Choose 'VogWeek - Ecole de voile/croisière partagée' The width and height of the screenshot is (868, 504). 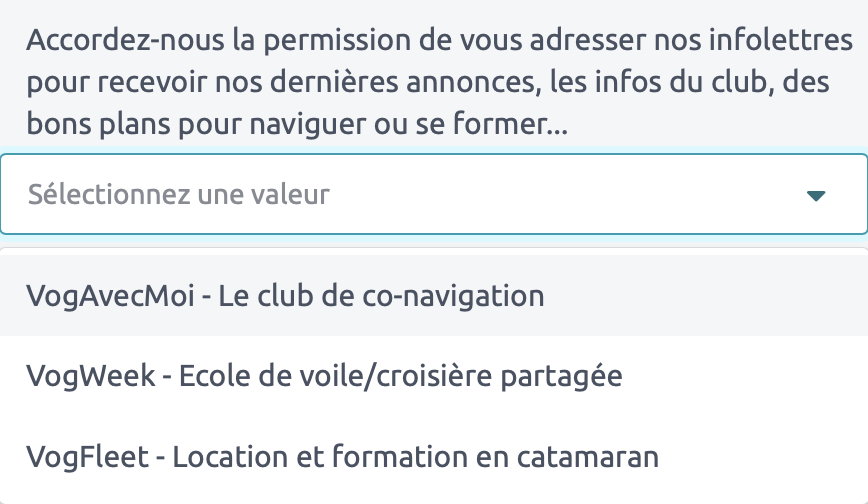[325, 377]
